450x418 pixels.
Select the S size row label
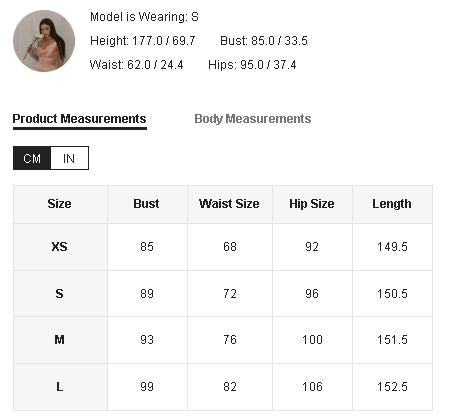point(60,294)
